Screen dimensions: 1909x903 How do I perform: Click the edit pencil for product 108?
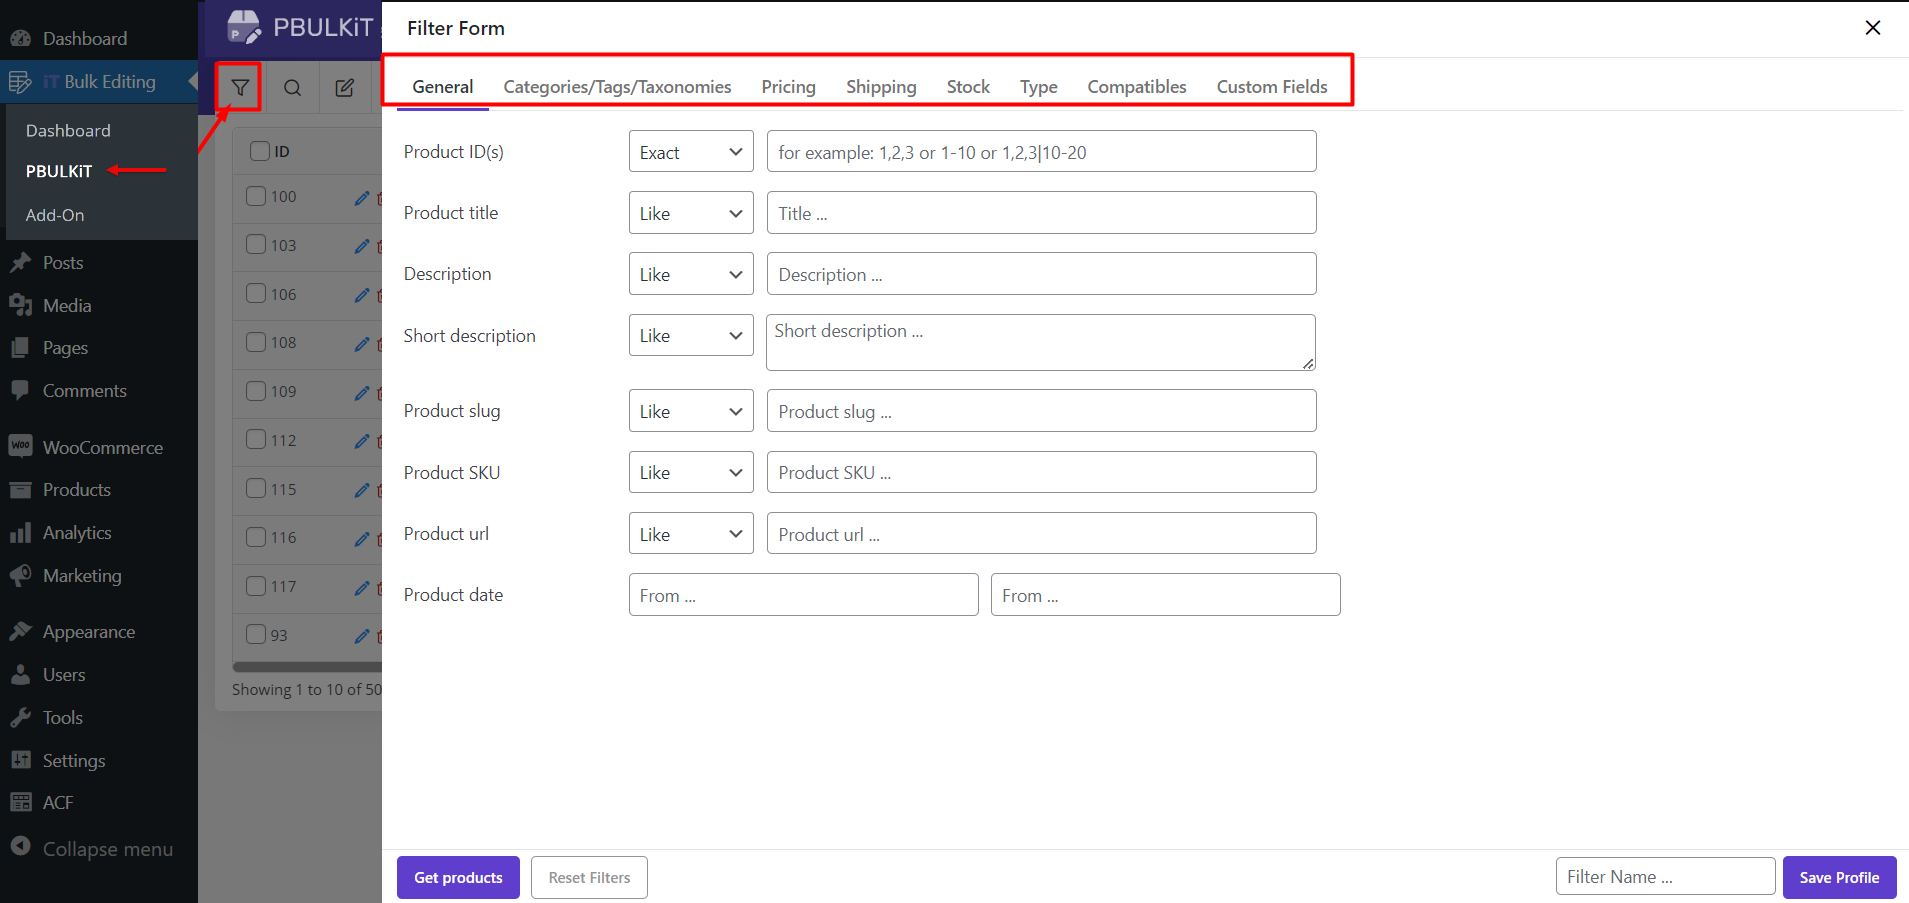click(362, 344)
